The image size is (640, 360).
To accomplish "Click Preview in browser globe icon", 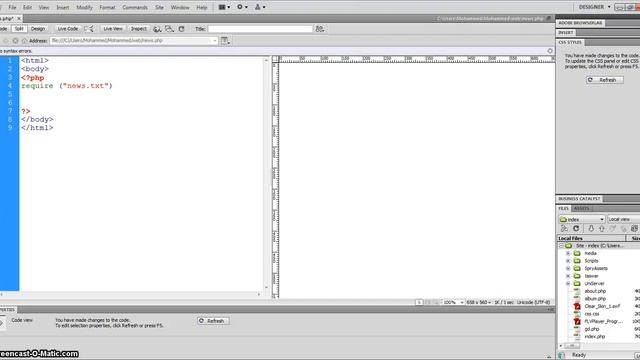I will 157,29.
